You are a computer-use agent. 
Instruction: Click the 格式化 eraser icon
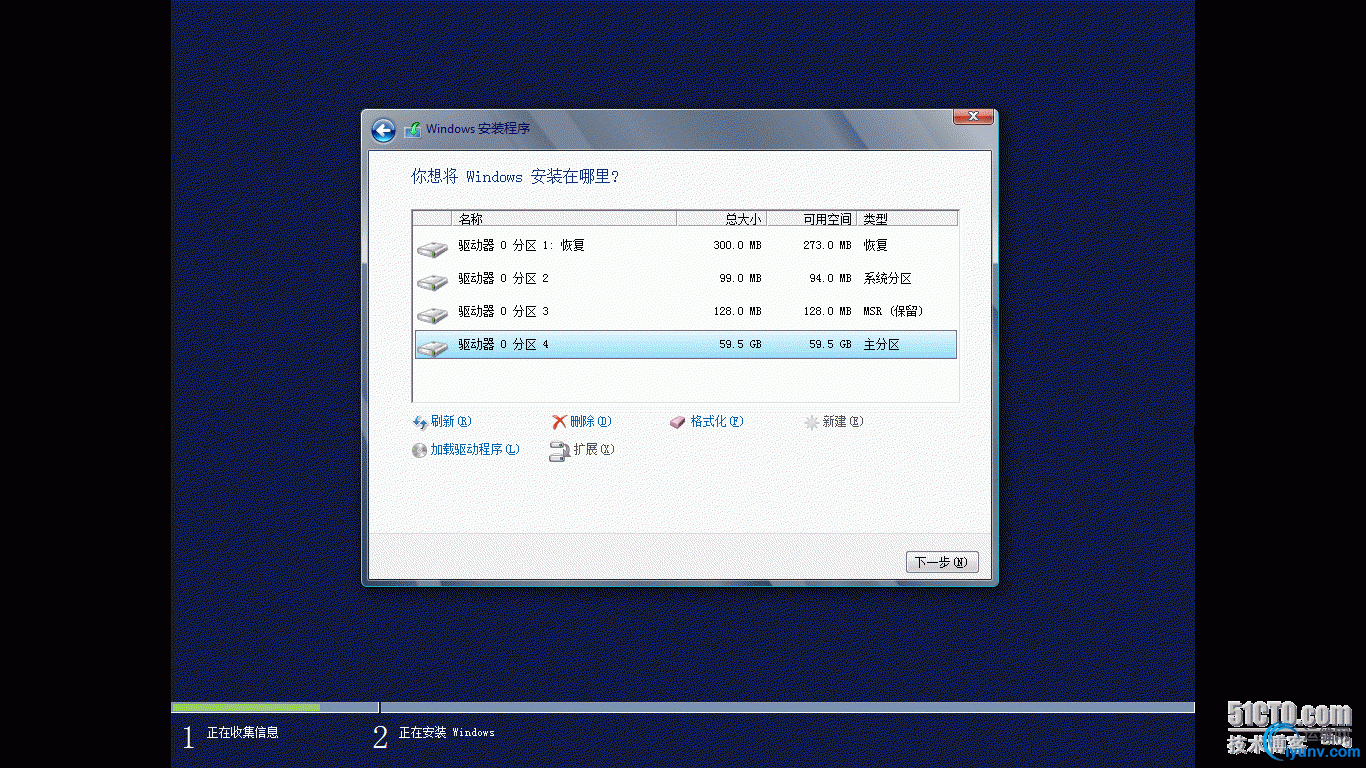click(678, 422)
